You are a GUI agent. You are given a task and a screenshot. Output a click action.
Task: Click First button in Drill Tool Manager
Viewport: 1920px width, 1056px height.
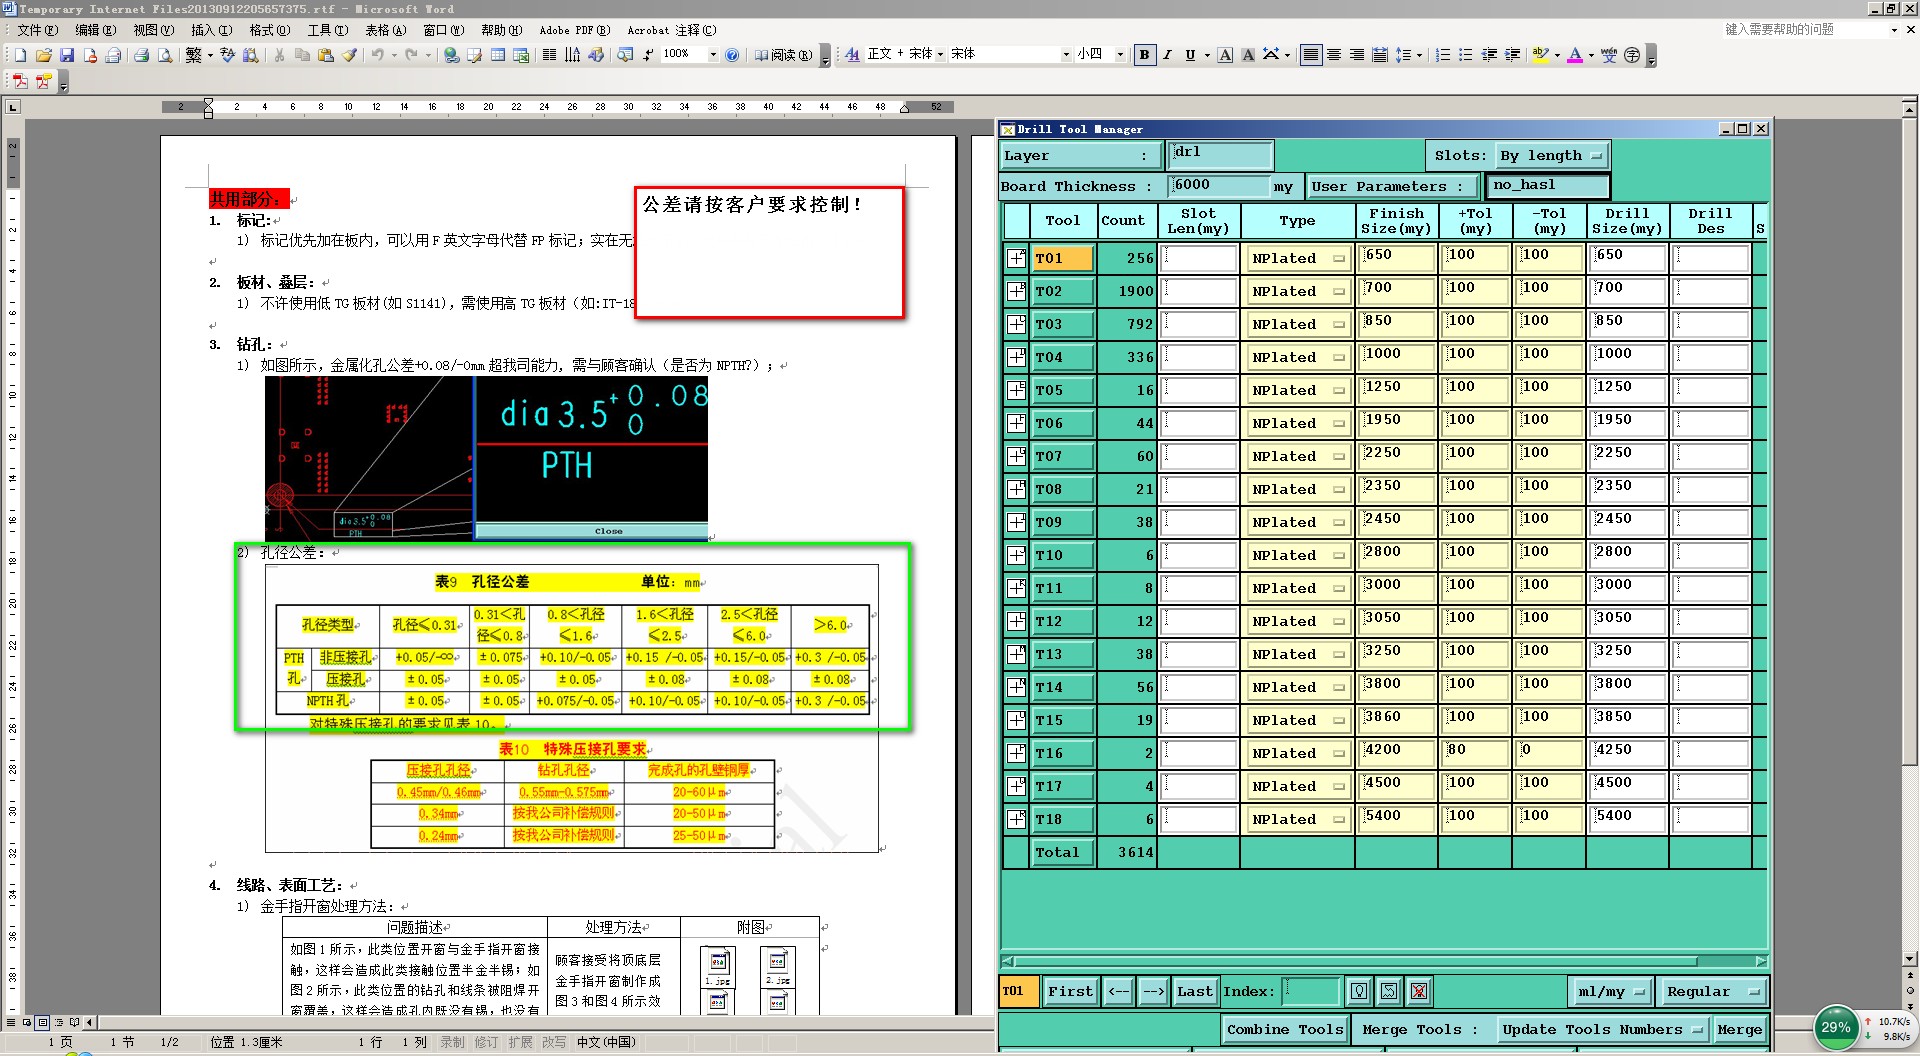coord(1070,991)
